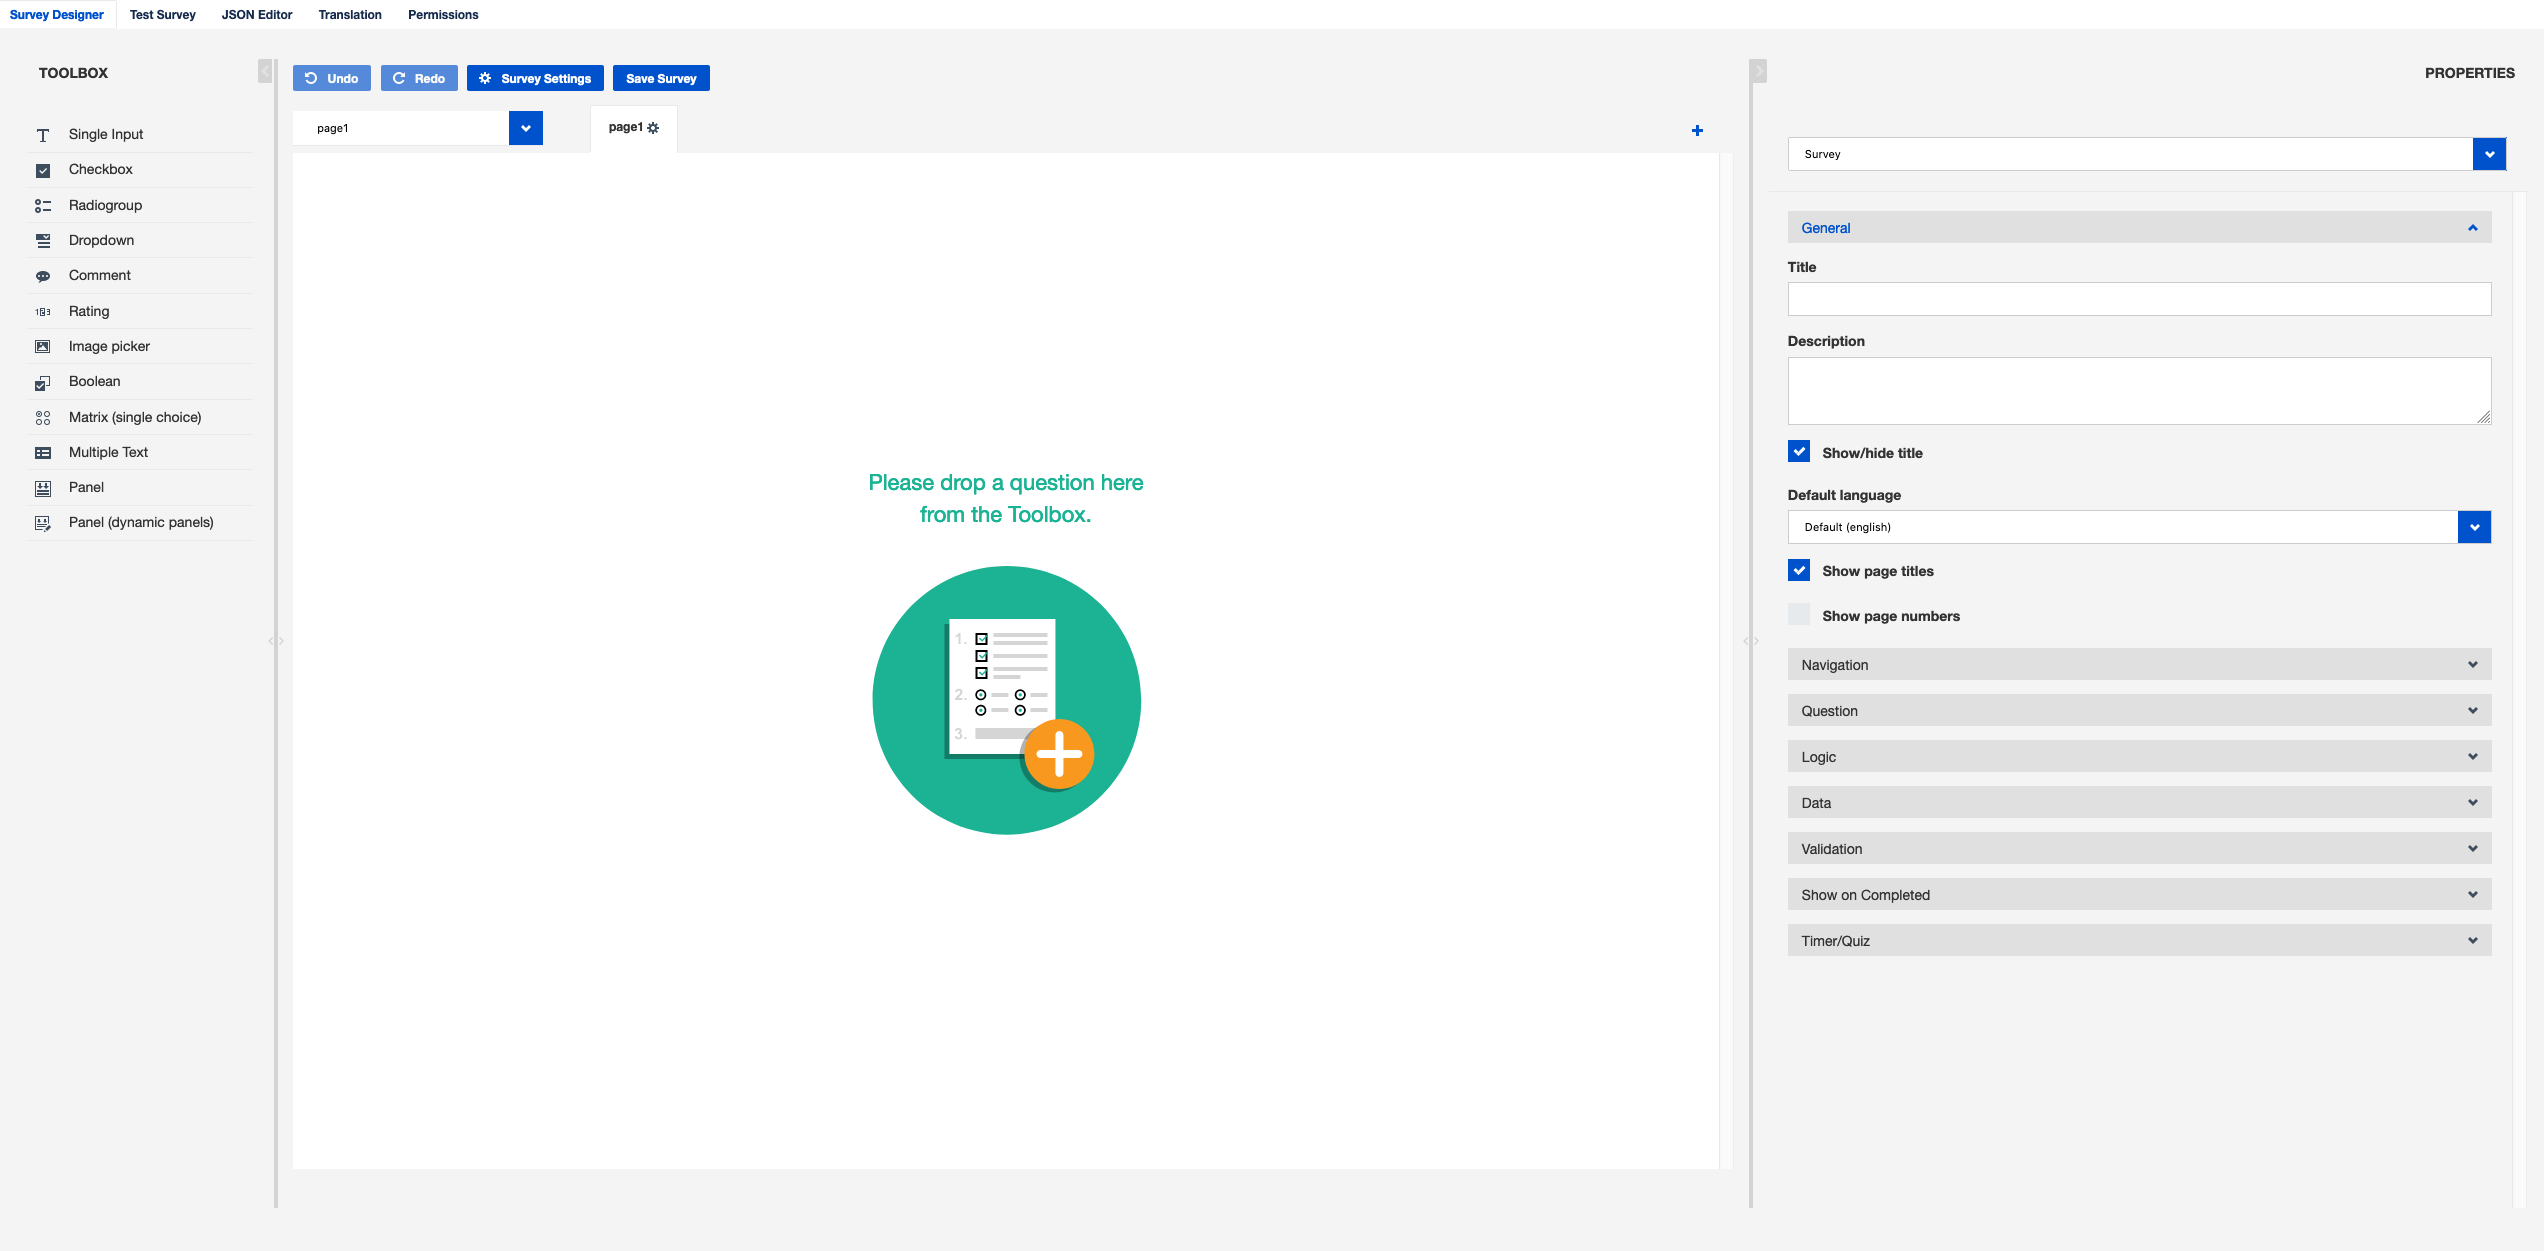Screen dimensions: 2544x1251
Task: Open the Default language dropdown
Action: click(2474, 527)
